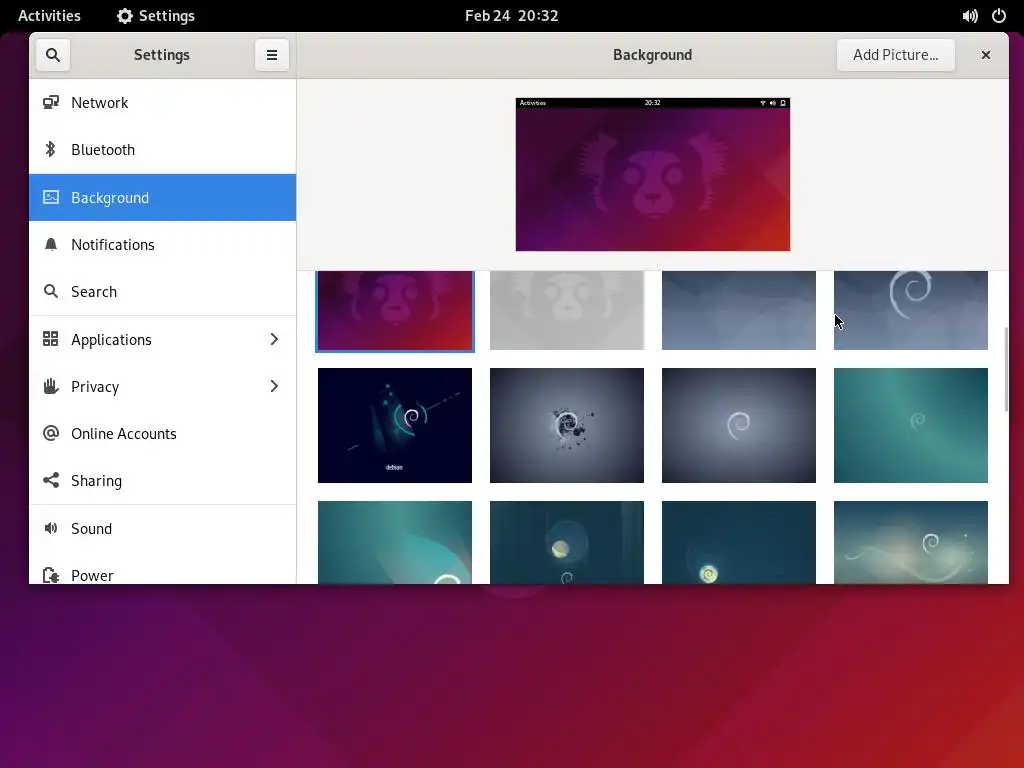This screenshot has height=768, width=1024.
Task: Open the power menu in top bar
Action: click(x=999, y=16)
